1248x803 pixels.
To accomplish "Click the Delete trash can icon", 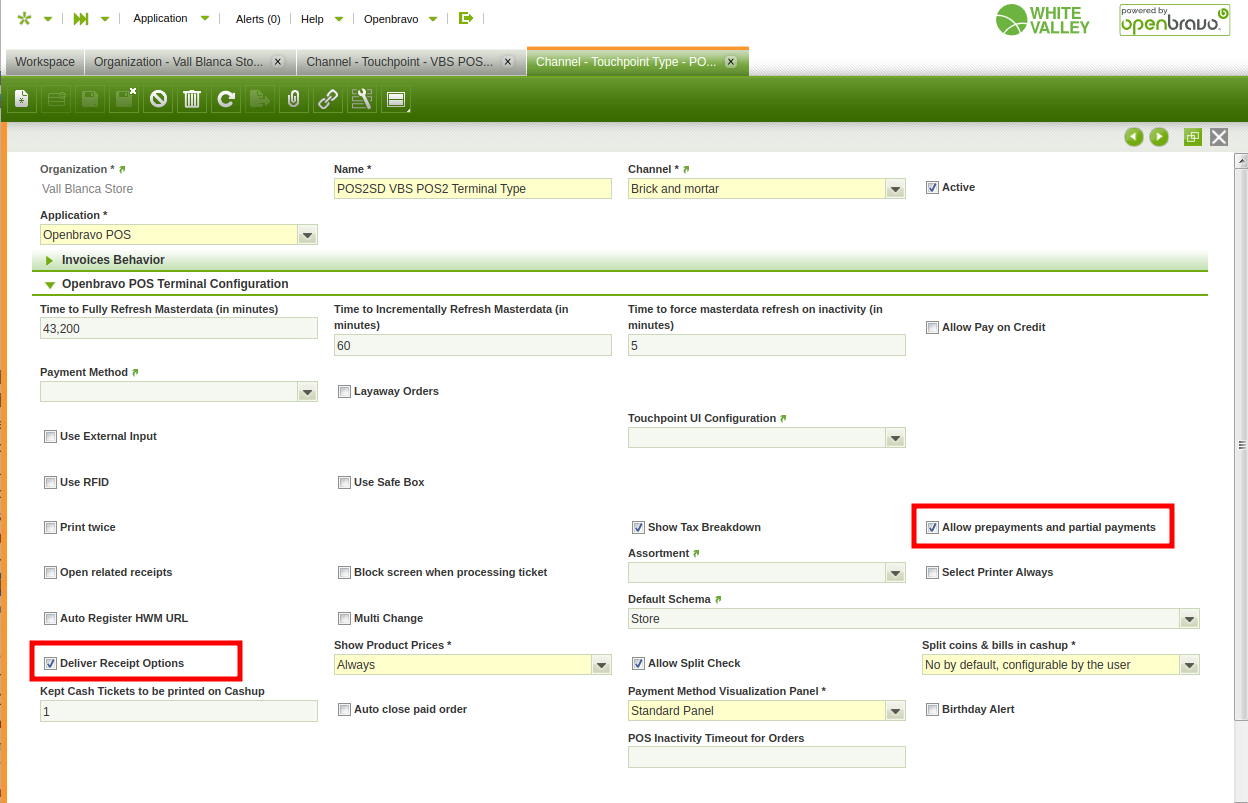I will pyautogui.click(x=192, y=99).
